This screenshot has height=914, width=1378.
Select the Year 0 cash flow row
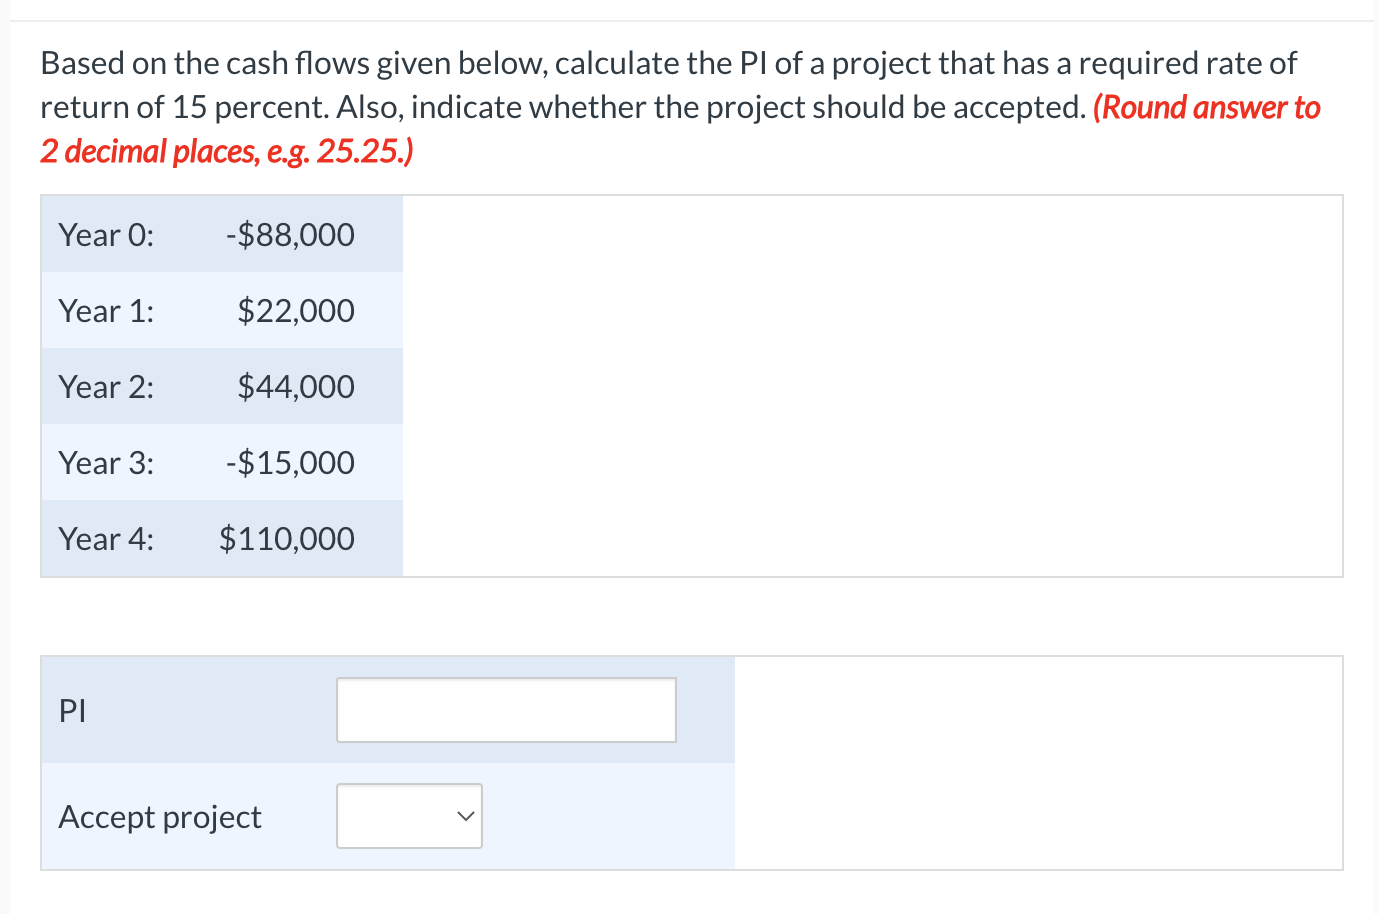coord(220,234)
